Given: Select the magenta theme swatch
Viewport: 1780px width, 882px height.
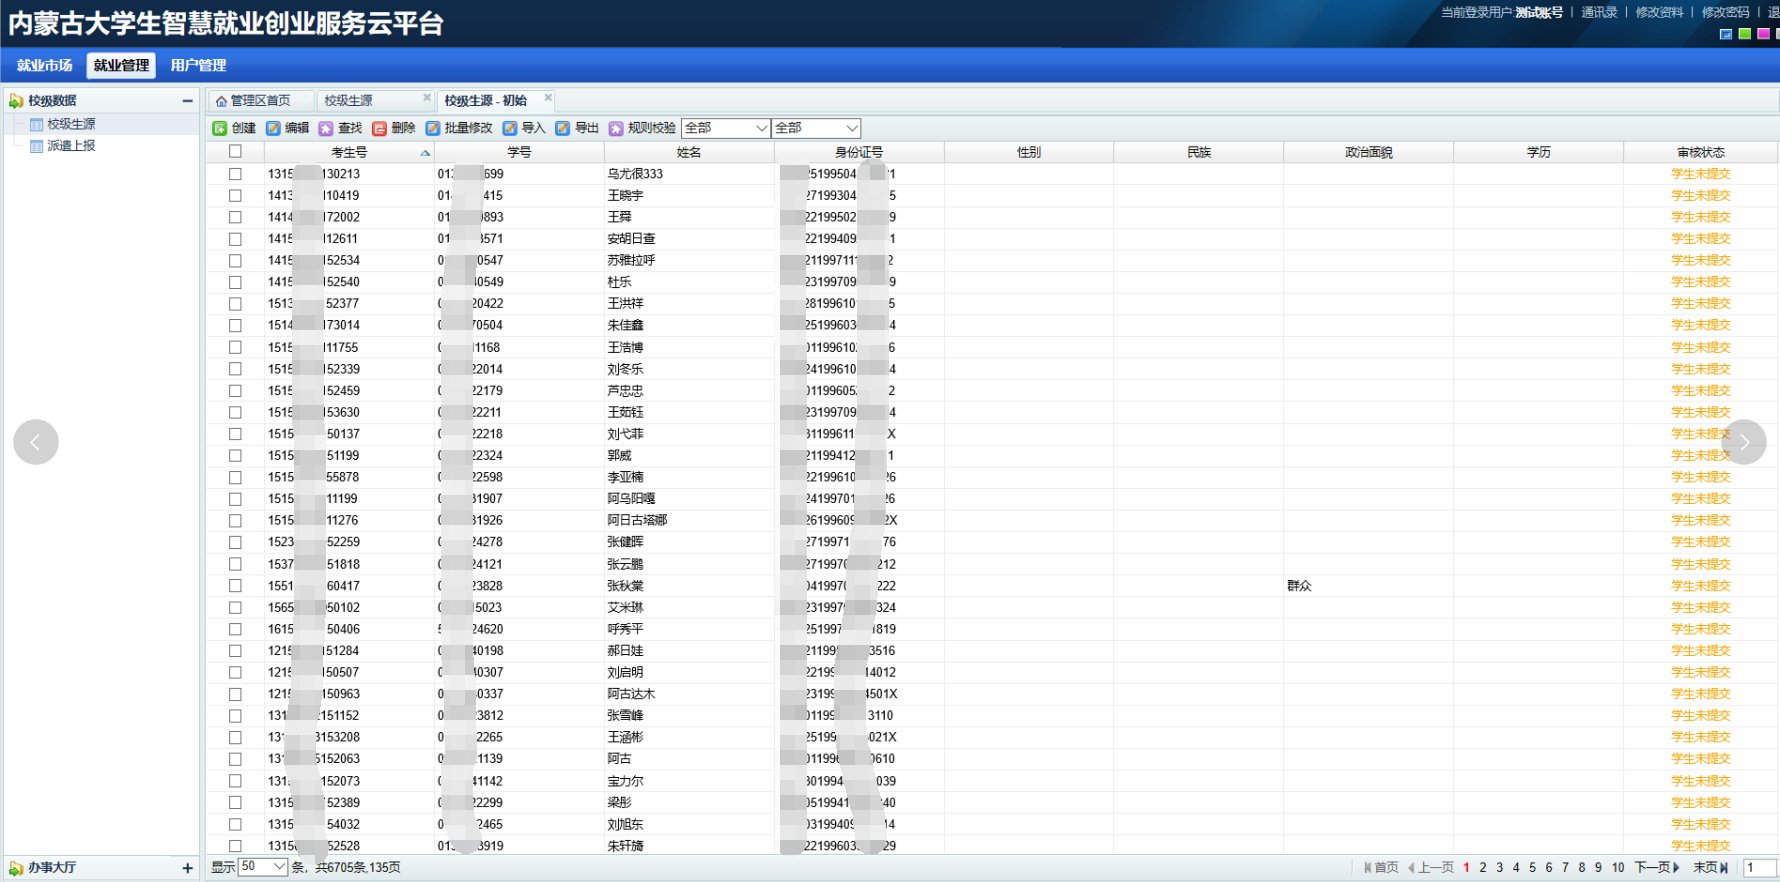Looking at the screenshot, I should point(1764,34).
